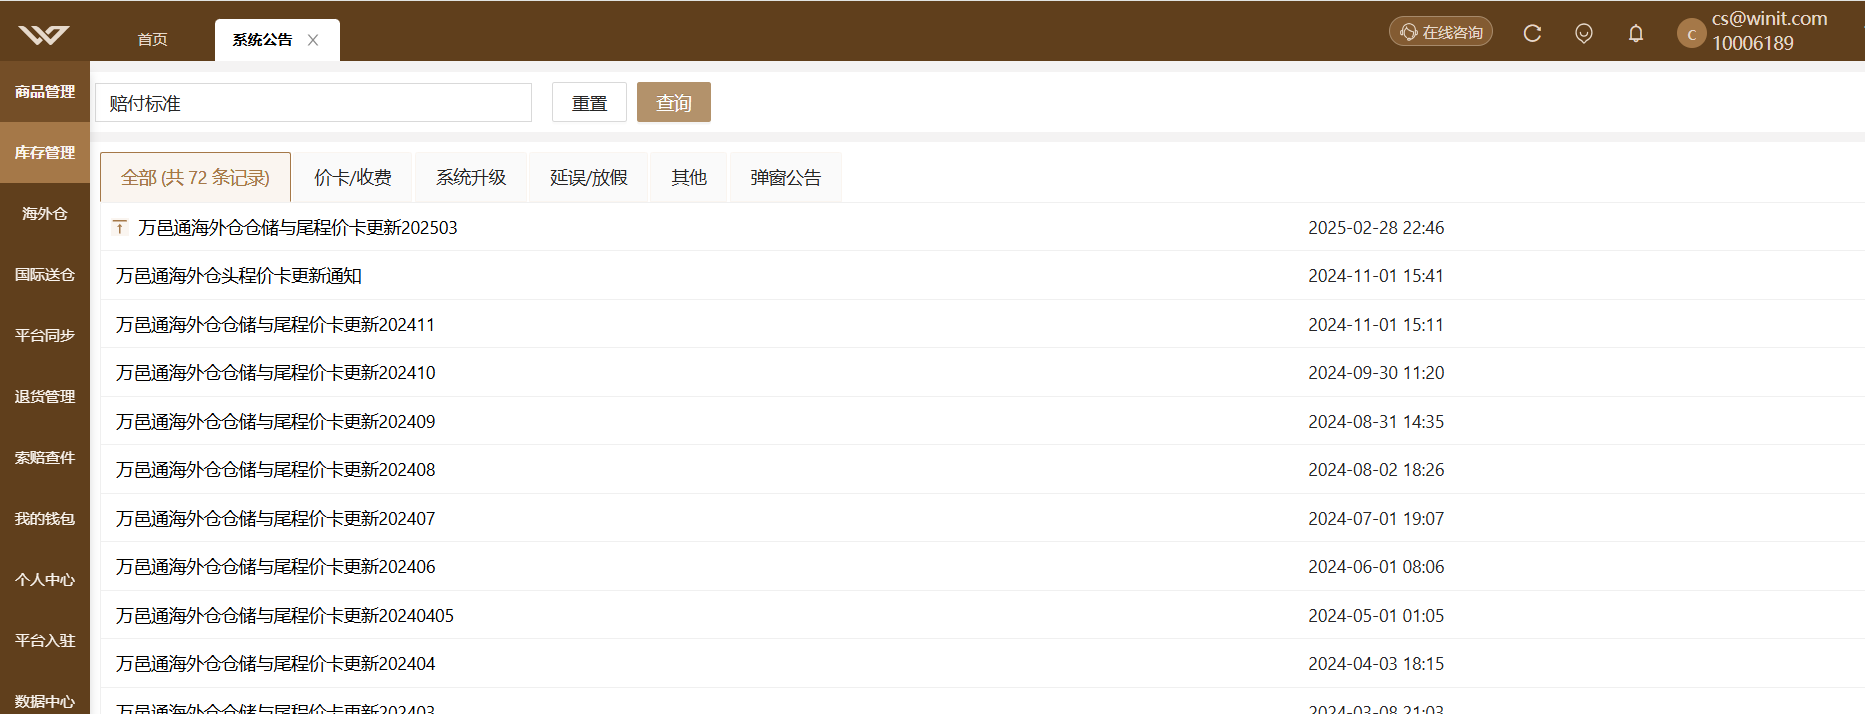The width and height of the screenshot is (1865, 714).
Task: Switch to the 价卡/收费 tab
Action: click(x=353, y=177)
